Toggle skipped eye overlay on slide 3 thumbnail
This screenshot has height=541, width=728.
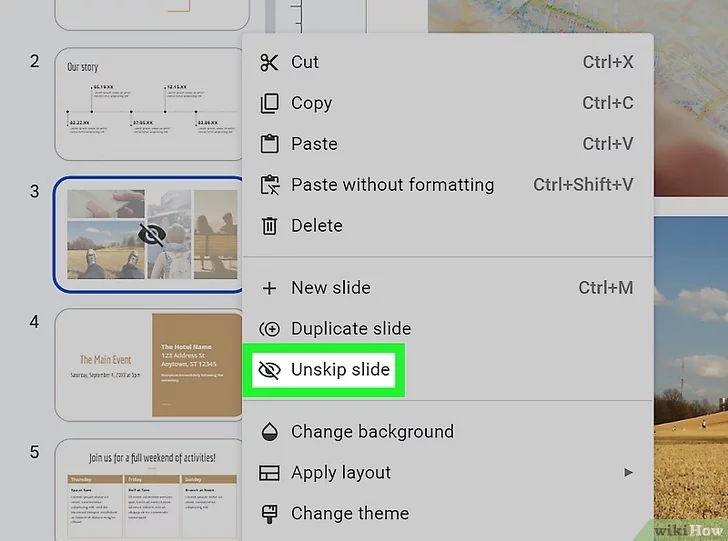[x=152, y=235]
